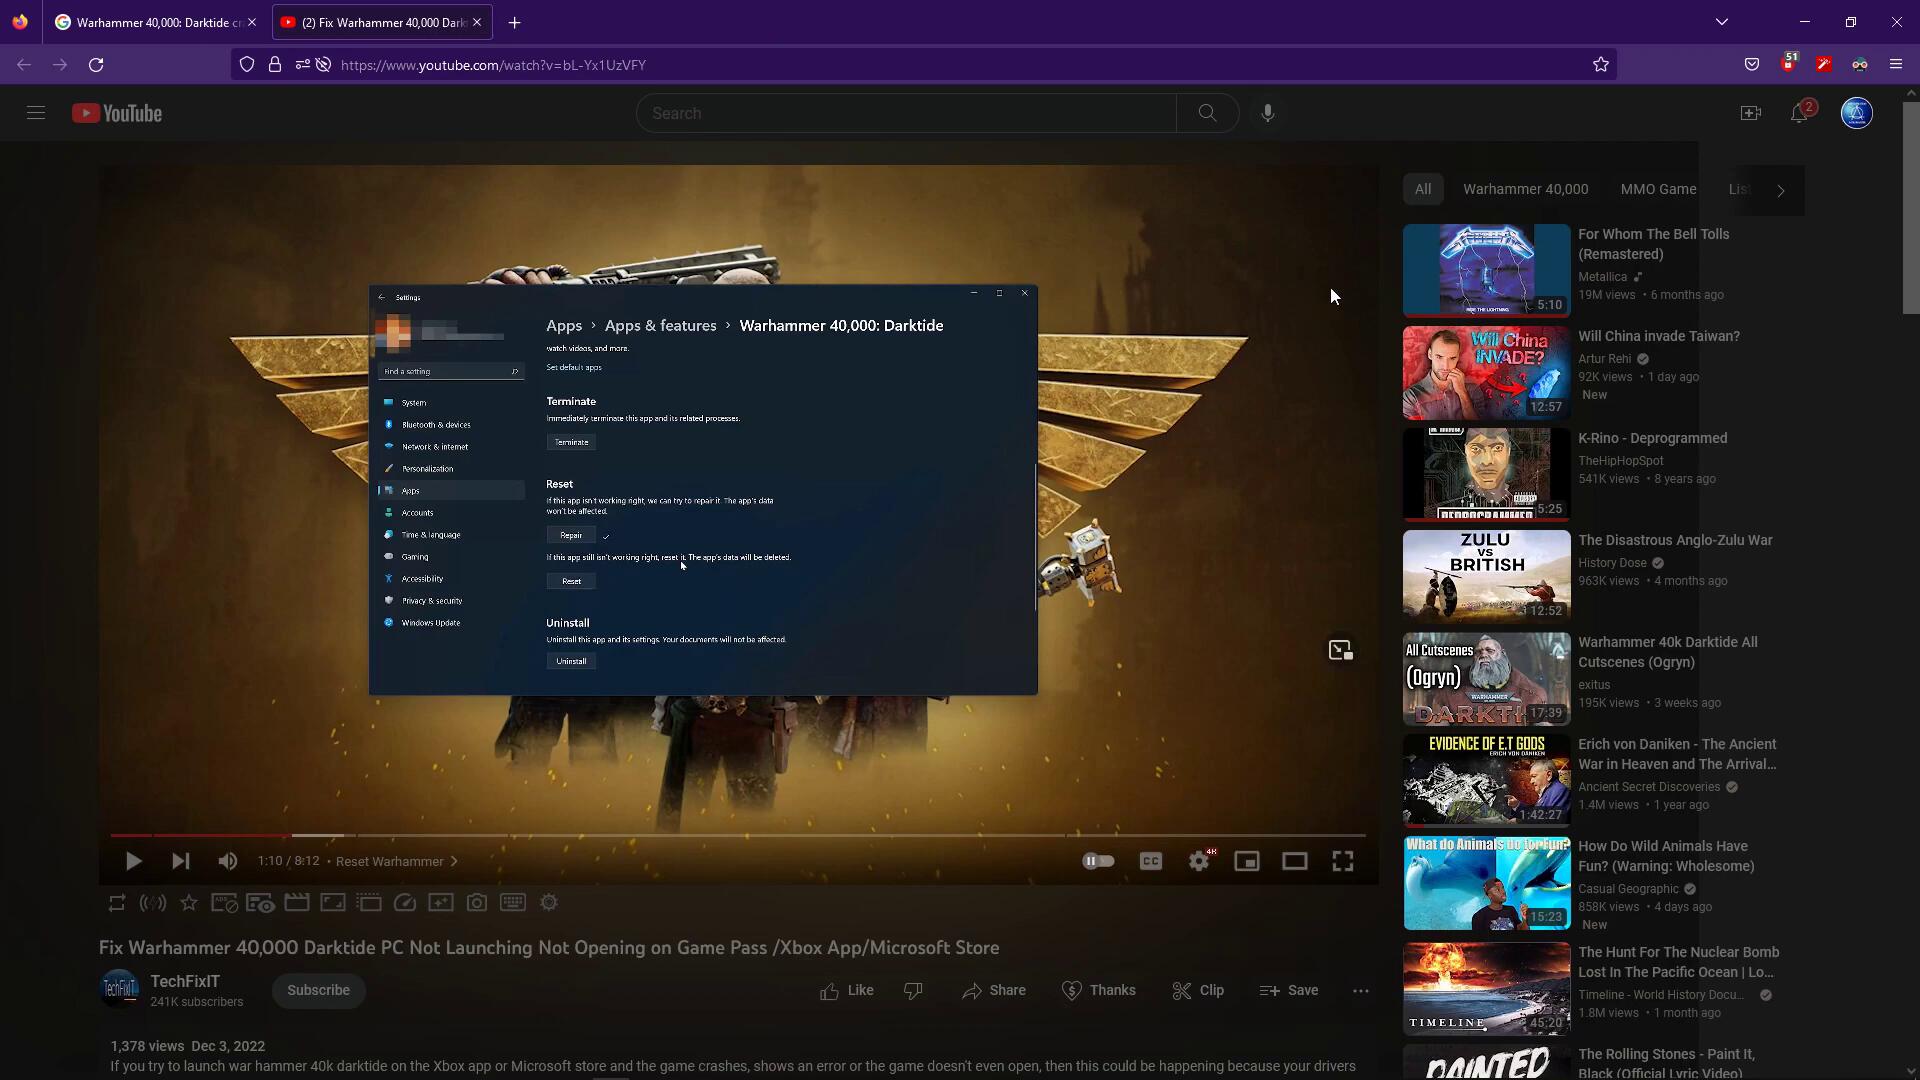The height and width of the screenshot is (1080, 1920).
Task: Take a screenshot using the camera icon
Action: tap(477, 903)
